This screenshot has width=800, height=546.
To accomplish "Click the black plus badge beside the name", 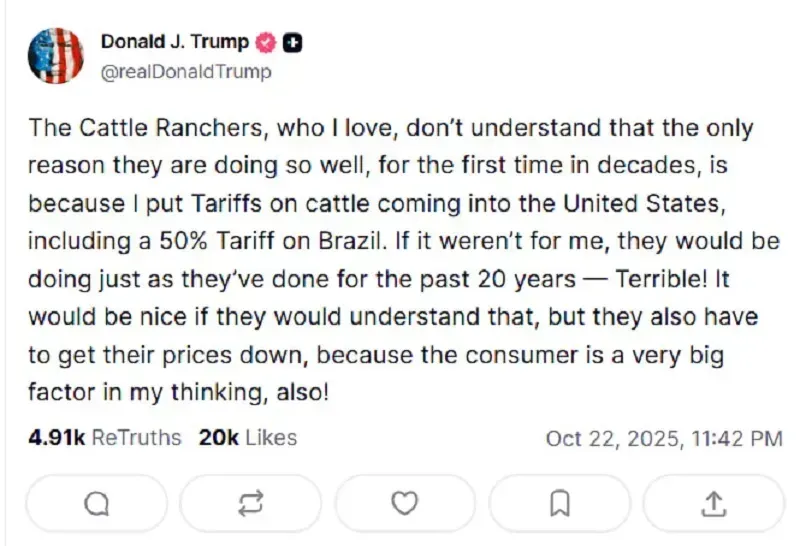I will (x=293, y=42).
